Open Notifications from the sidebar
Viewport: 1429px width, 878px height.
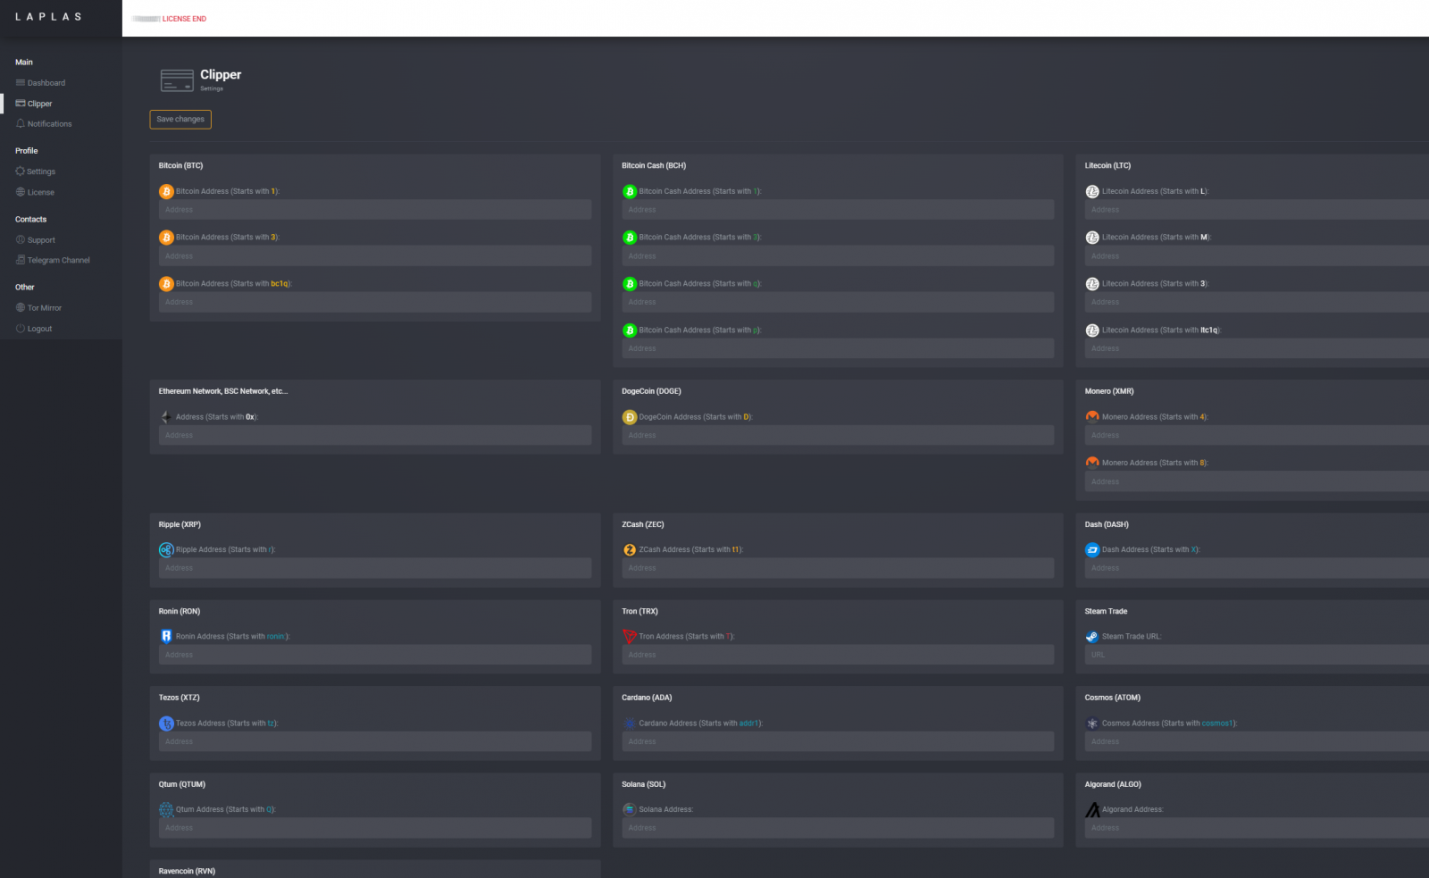(44, 124)
